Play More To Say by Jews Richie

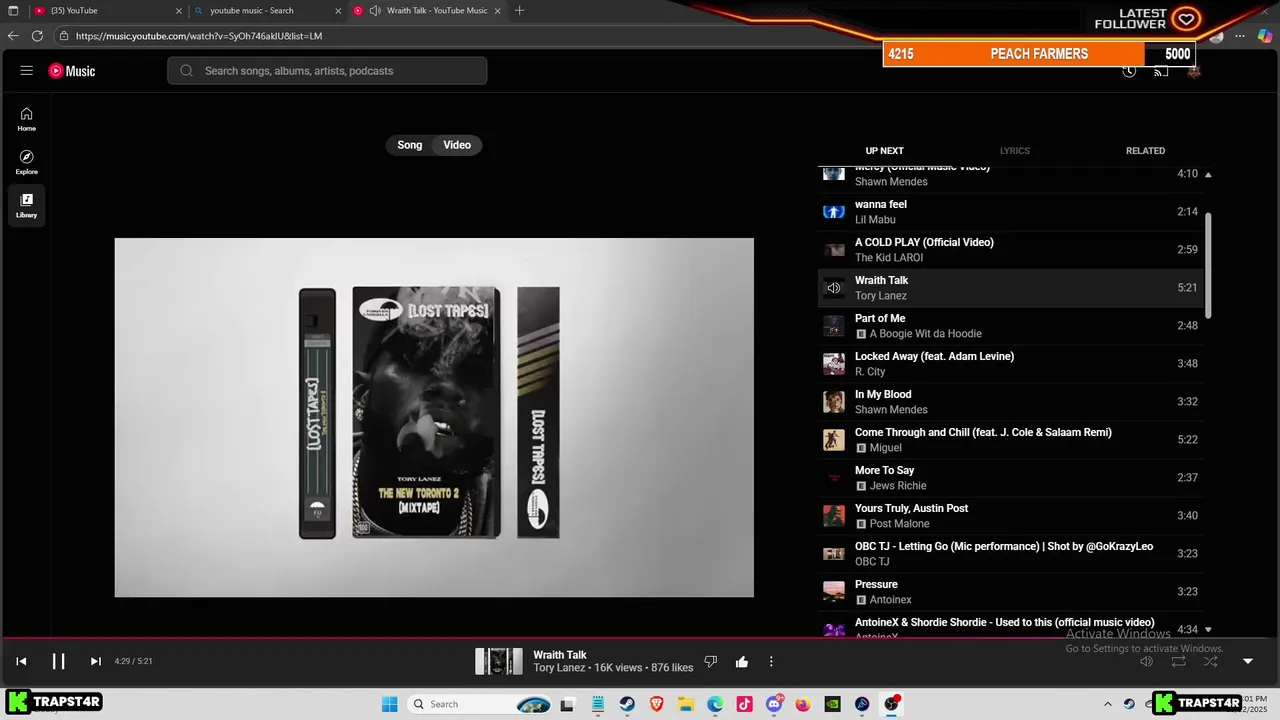tap(1010, 478)
